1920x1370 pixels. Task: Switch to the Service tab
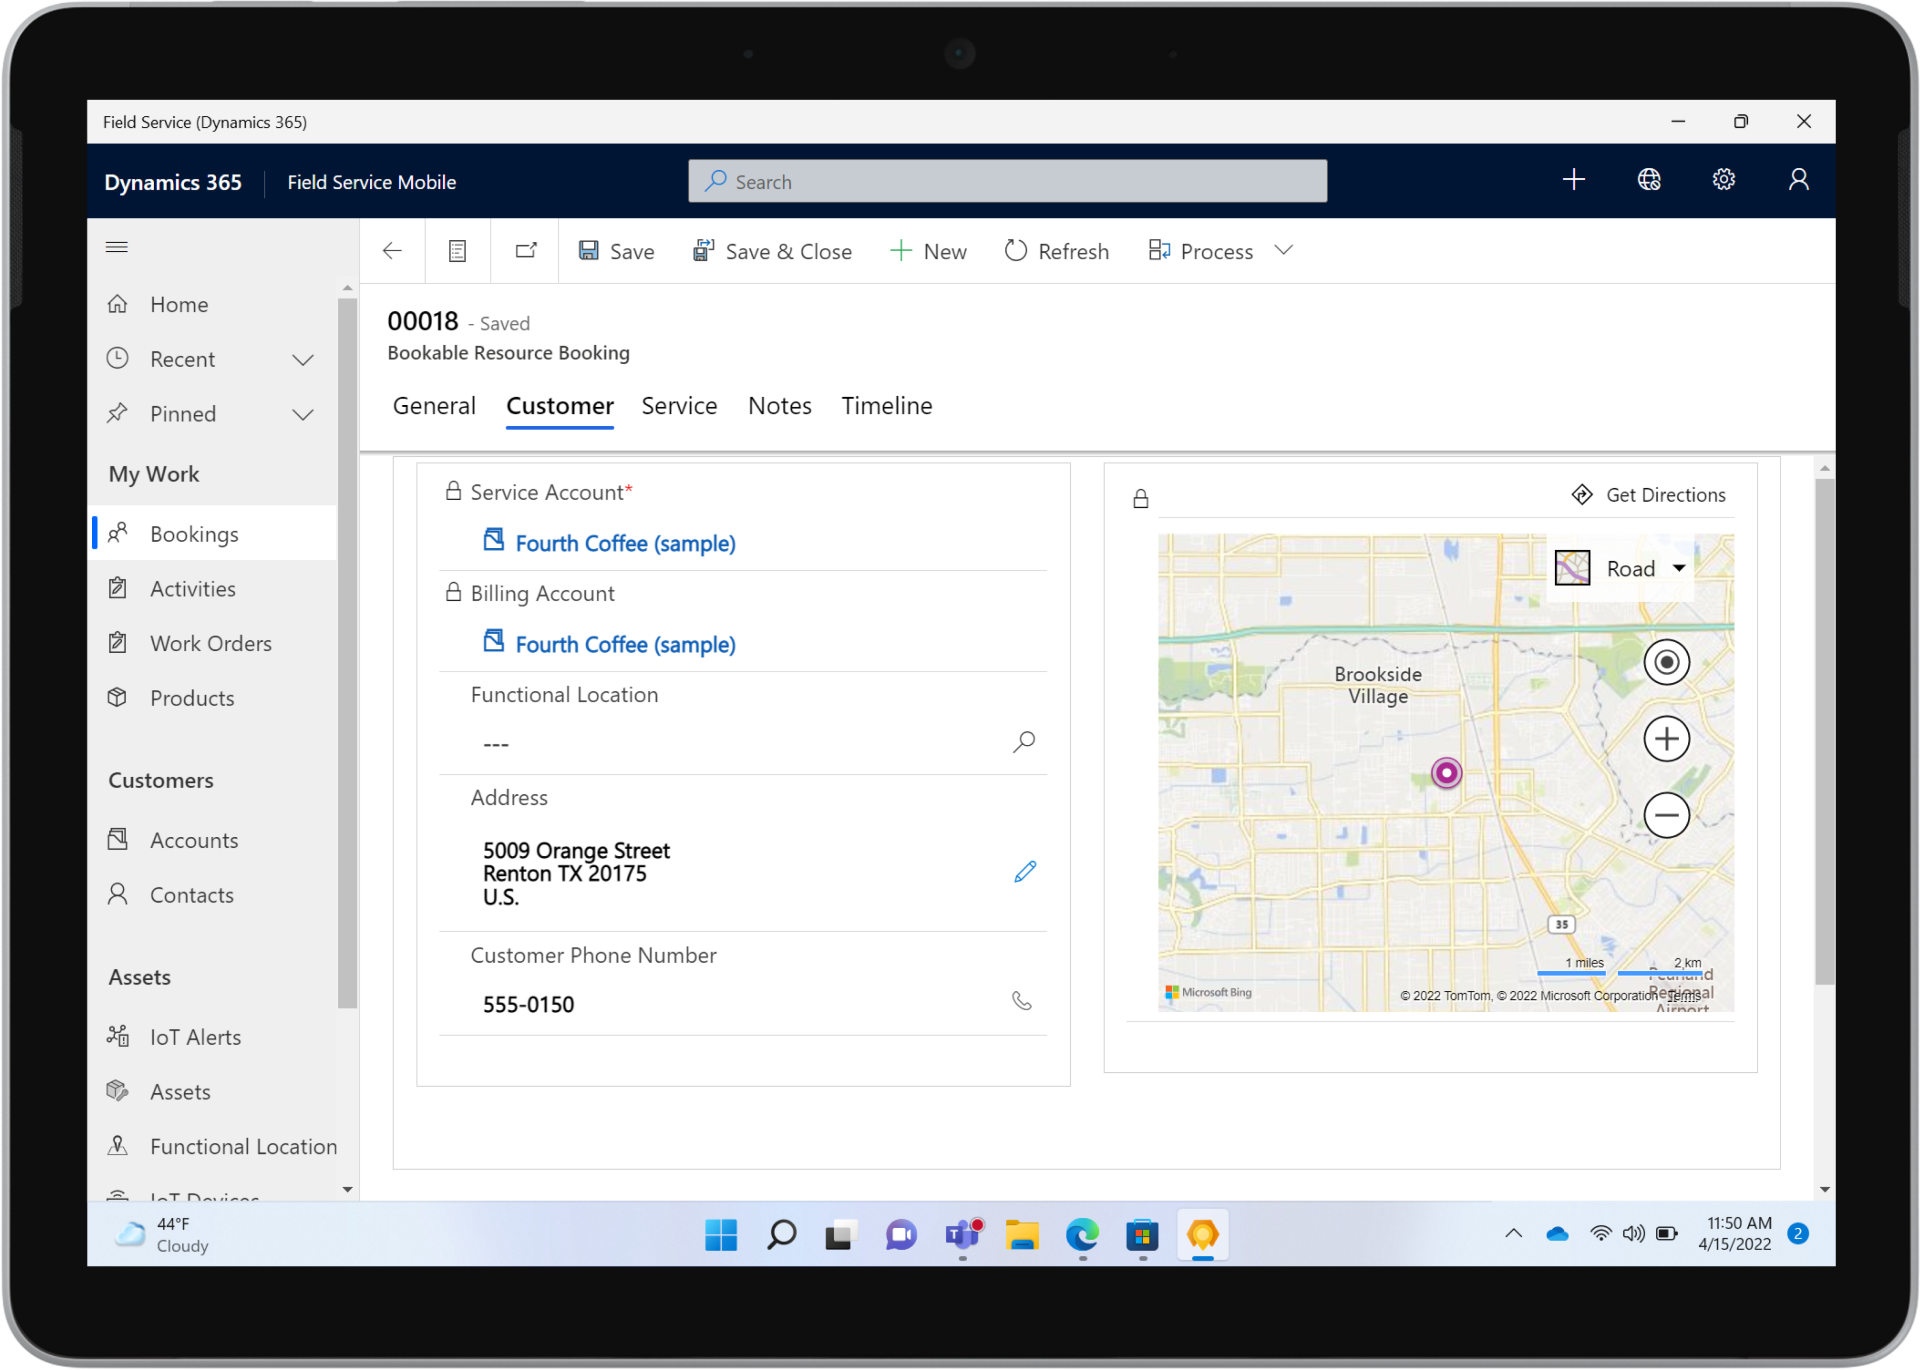[679, 406]
